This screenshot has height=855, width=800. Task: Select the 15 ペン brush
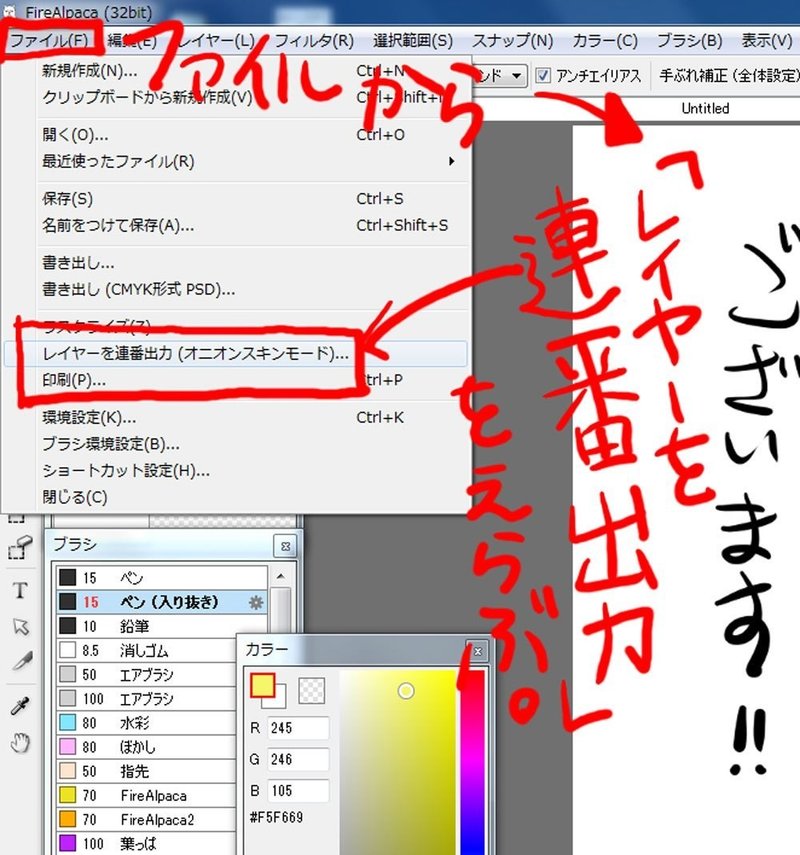pyautogui.click(x=162, y=578)
